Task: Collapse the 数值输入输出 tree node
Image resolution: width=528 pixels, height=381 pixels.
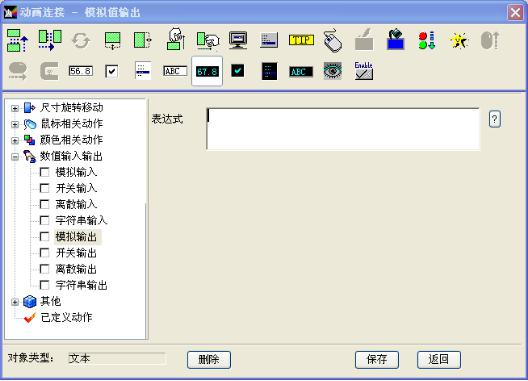Action: click(x=14, y=157)
